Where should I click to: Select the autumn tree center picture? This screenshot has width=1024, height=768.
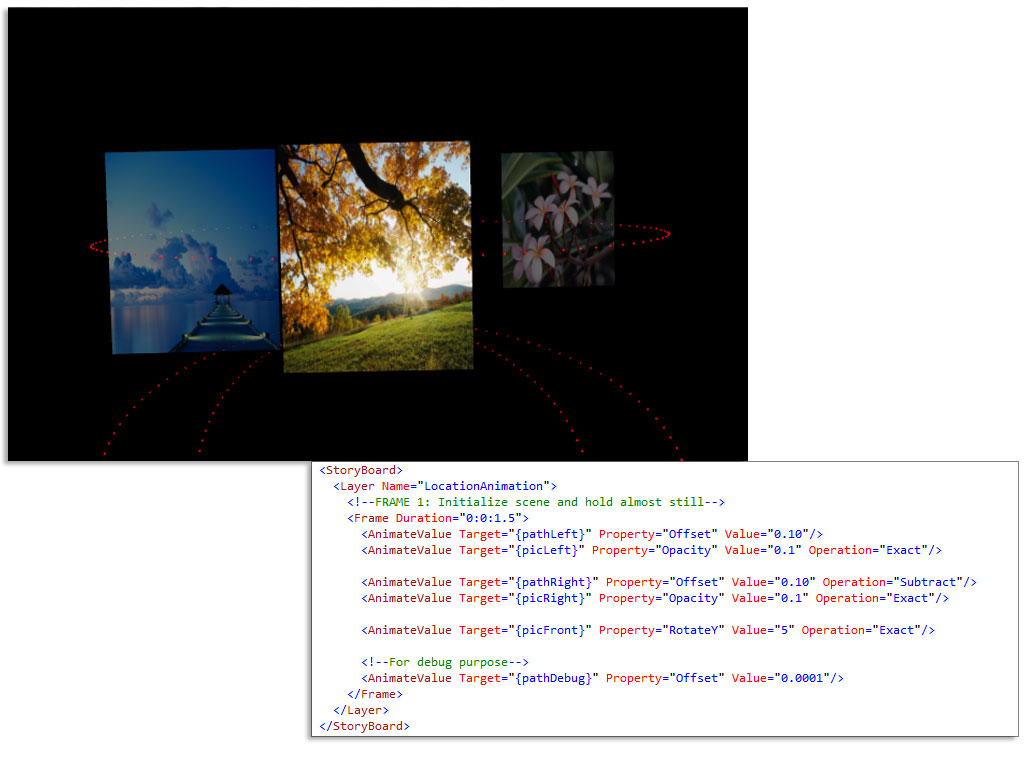coord(376,257)
